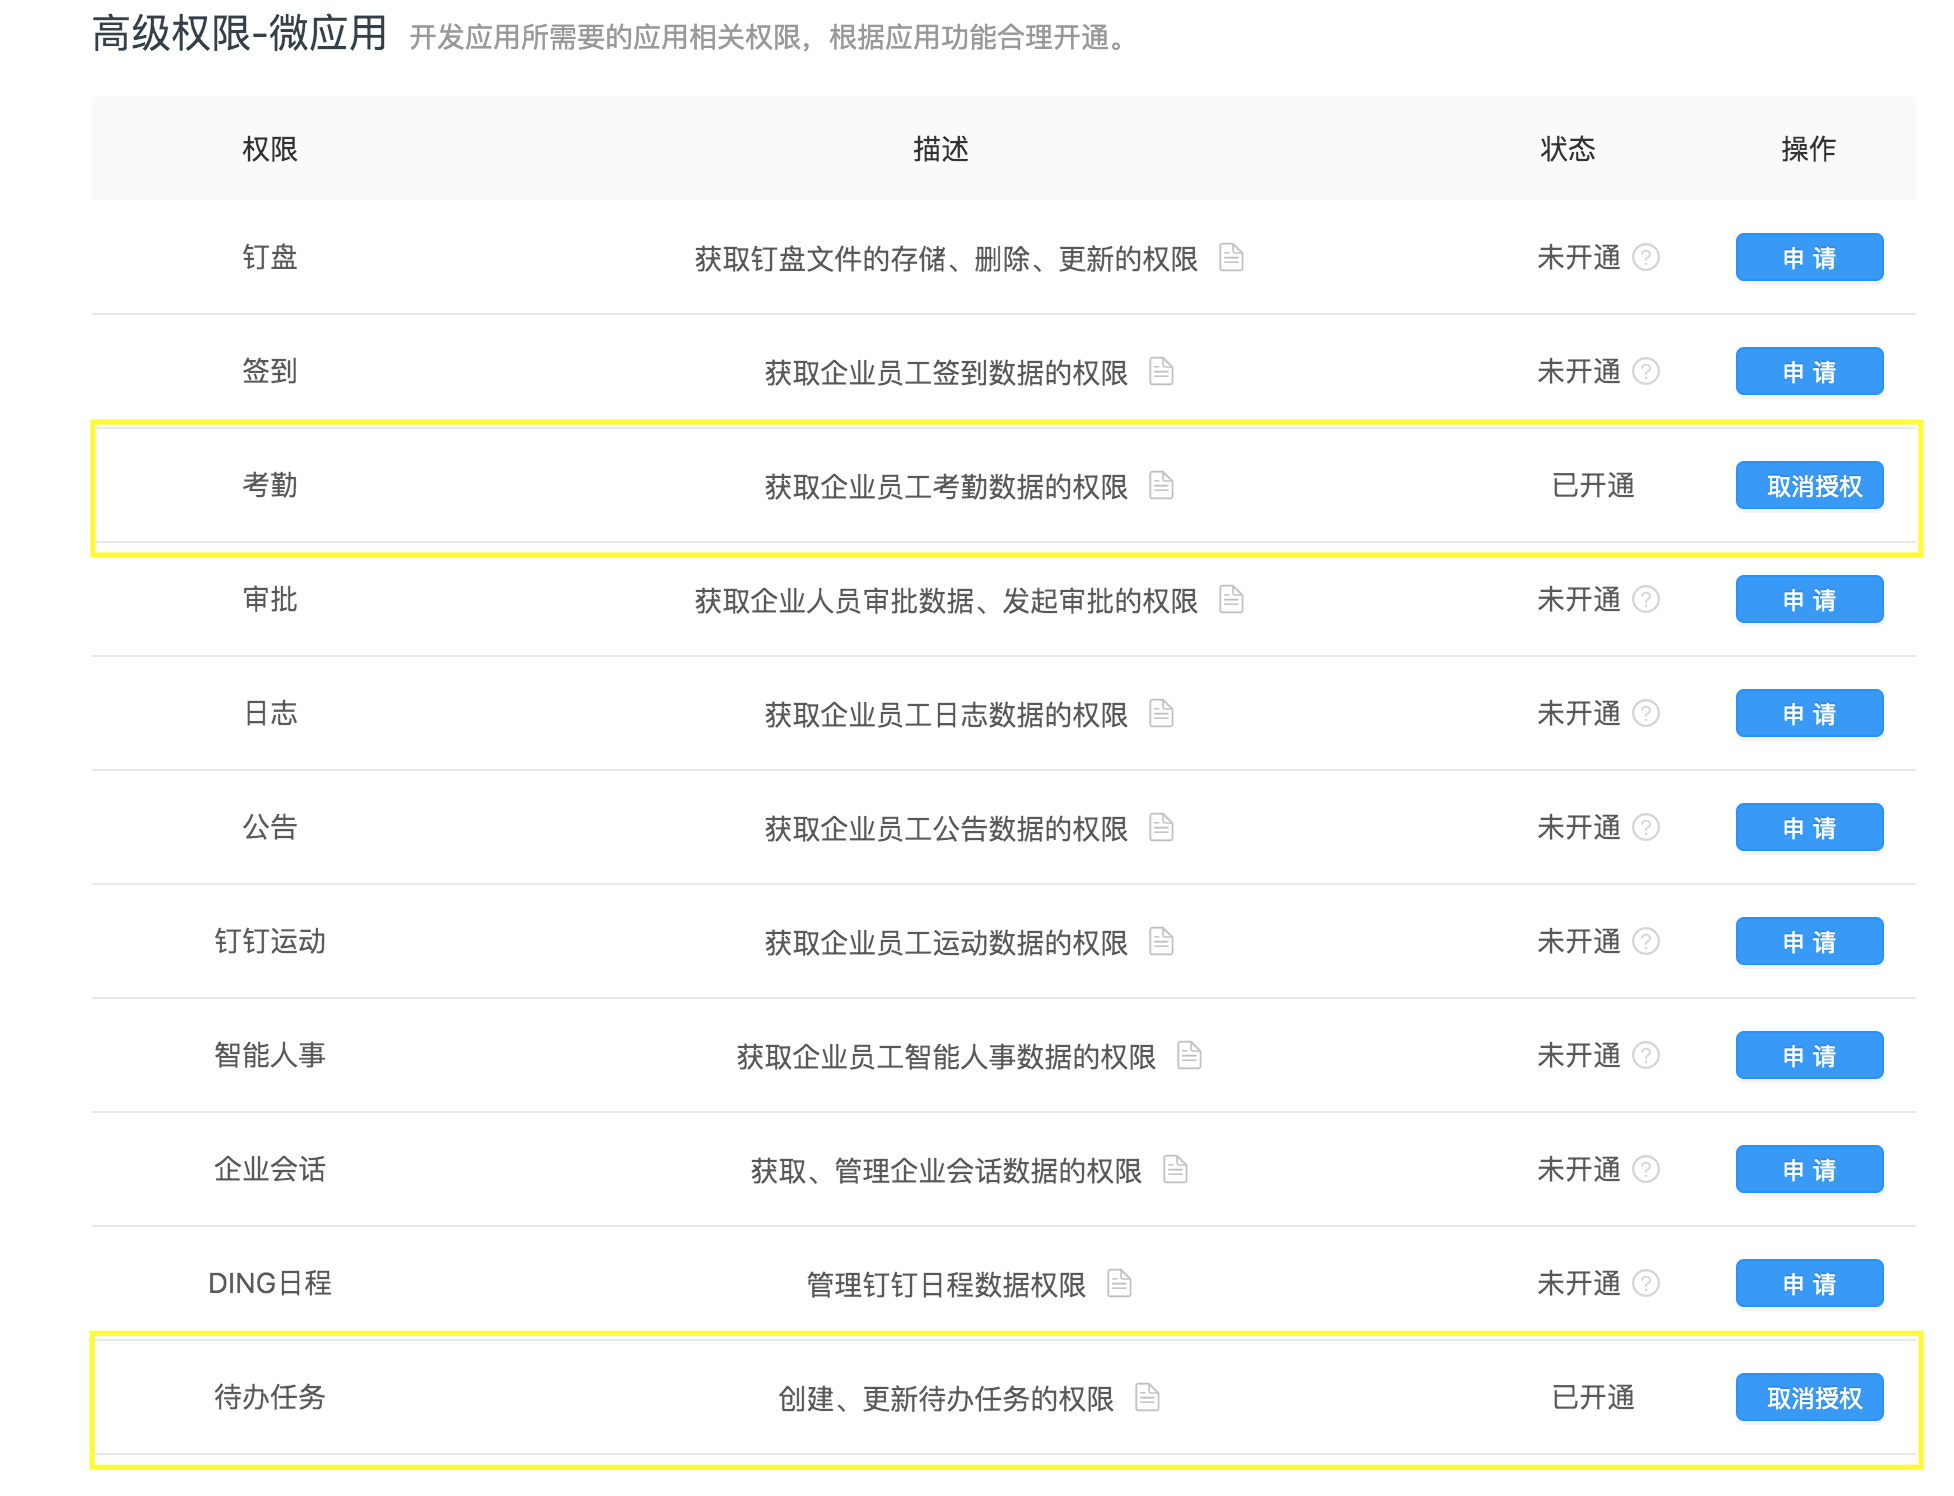Click description 获取、管理企业会话数据的权限
The width and height of the screenshot is (1954, 1496).
[946, 1171]
